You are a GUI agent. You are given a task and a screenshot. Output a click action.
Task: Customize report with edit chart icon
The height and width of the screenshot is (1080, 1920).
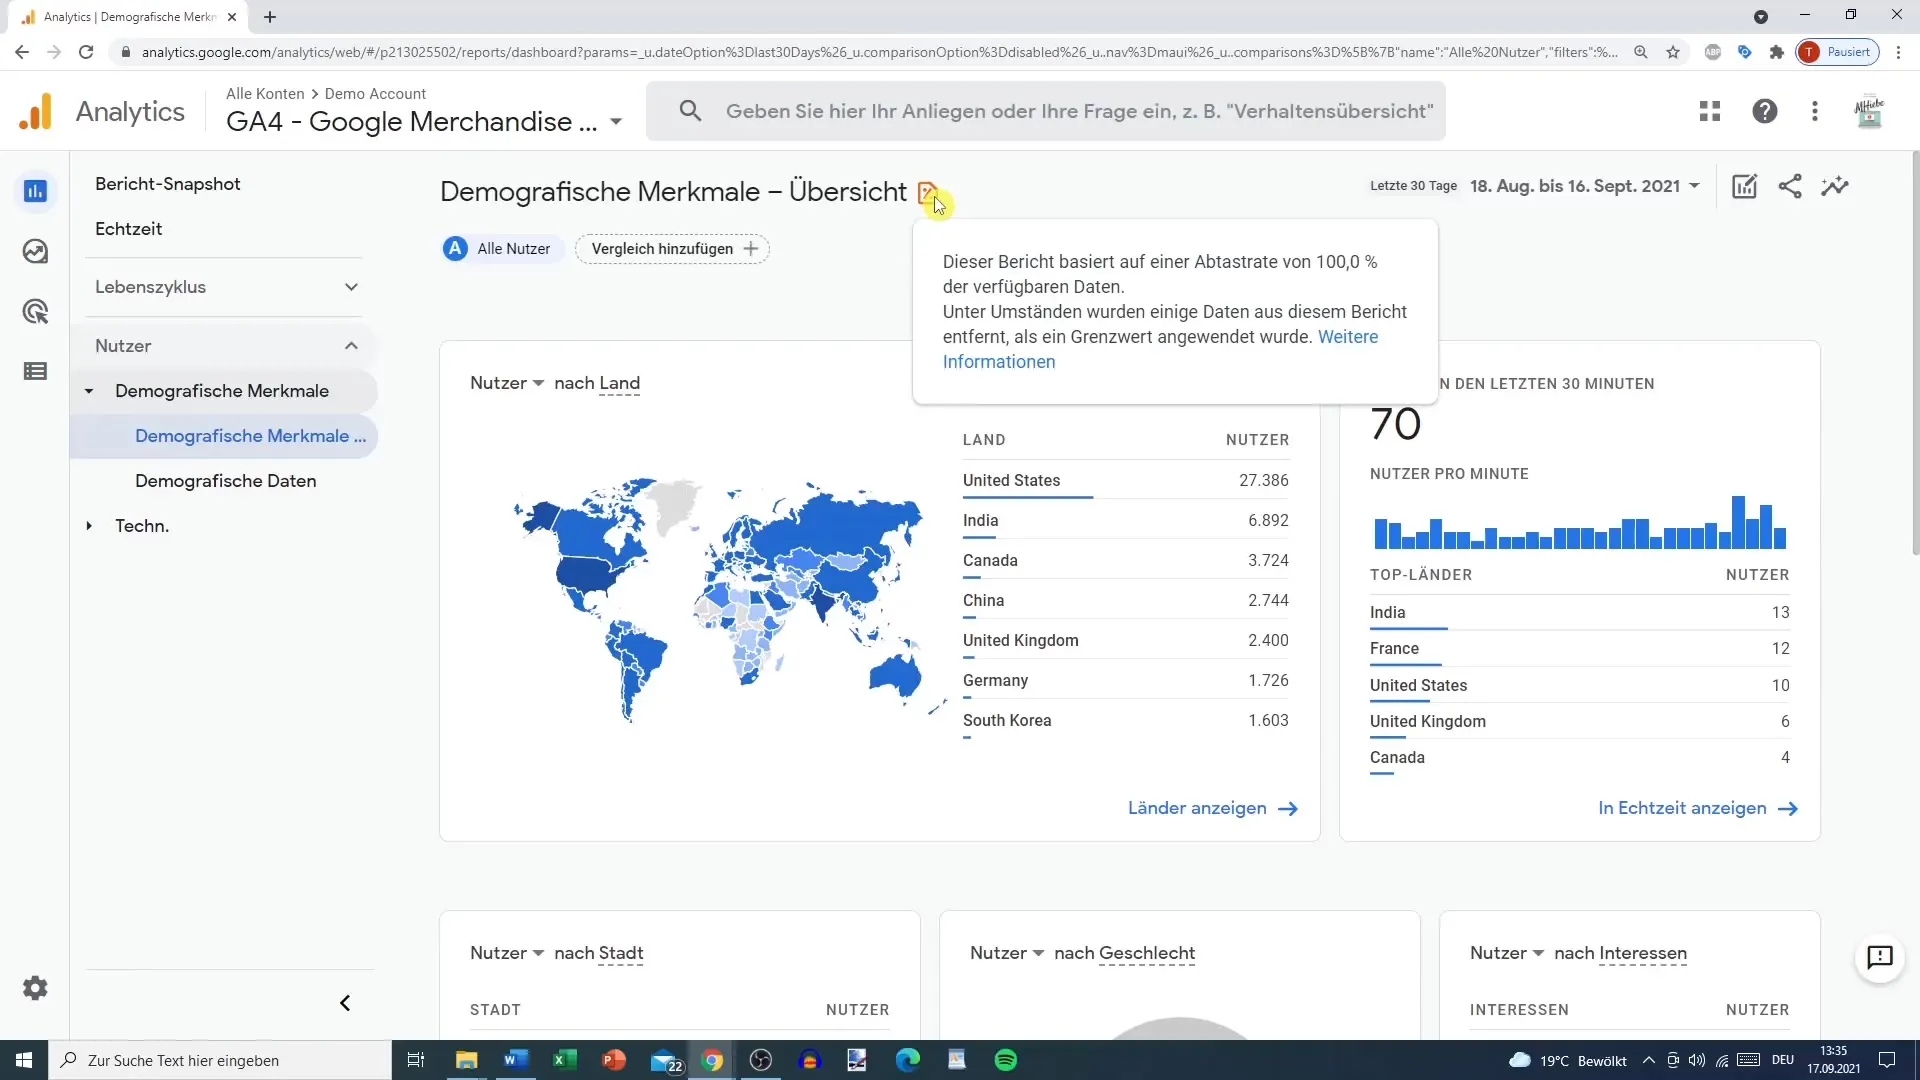pyautogui.click(x=1744, y=186)
